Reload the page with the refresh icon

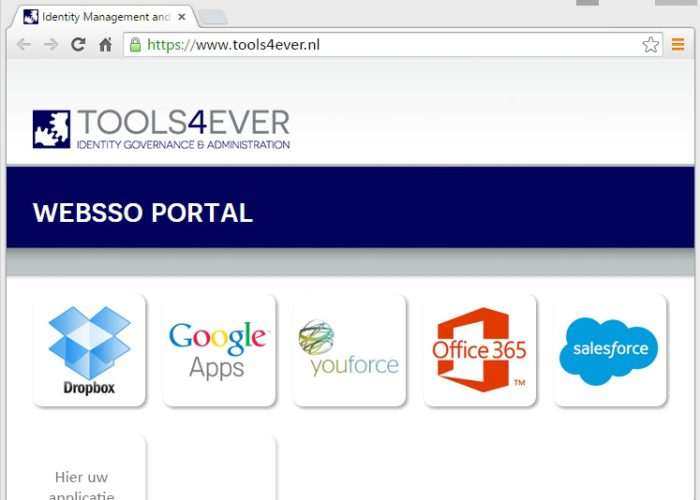78,44
